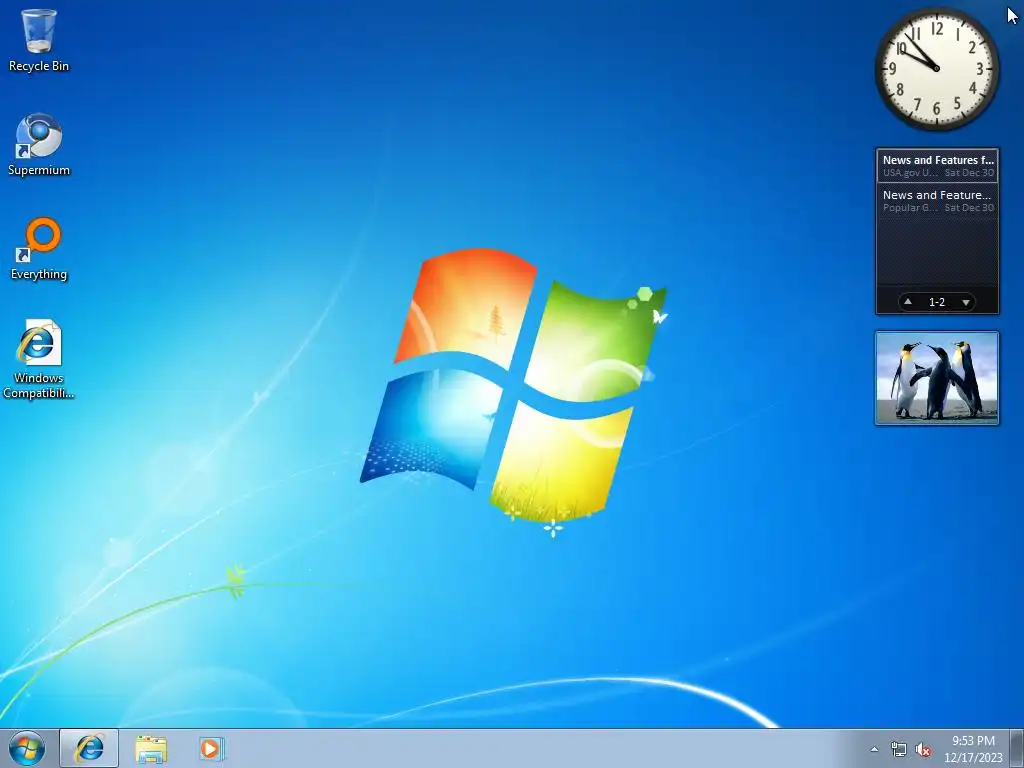Viewport: 1024px width, 768px height.
Task: Open the network status tray icon
Action: 899,749
